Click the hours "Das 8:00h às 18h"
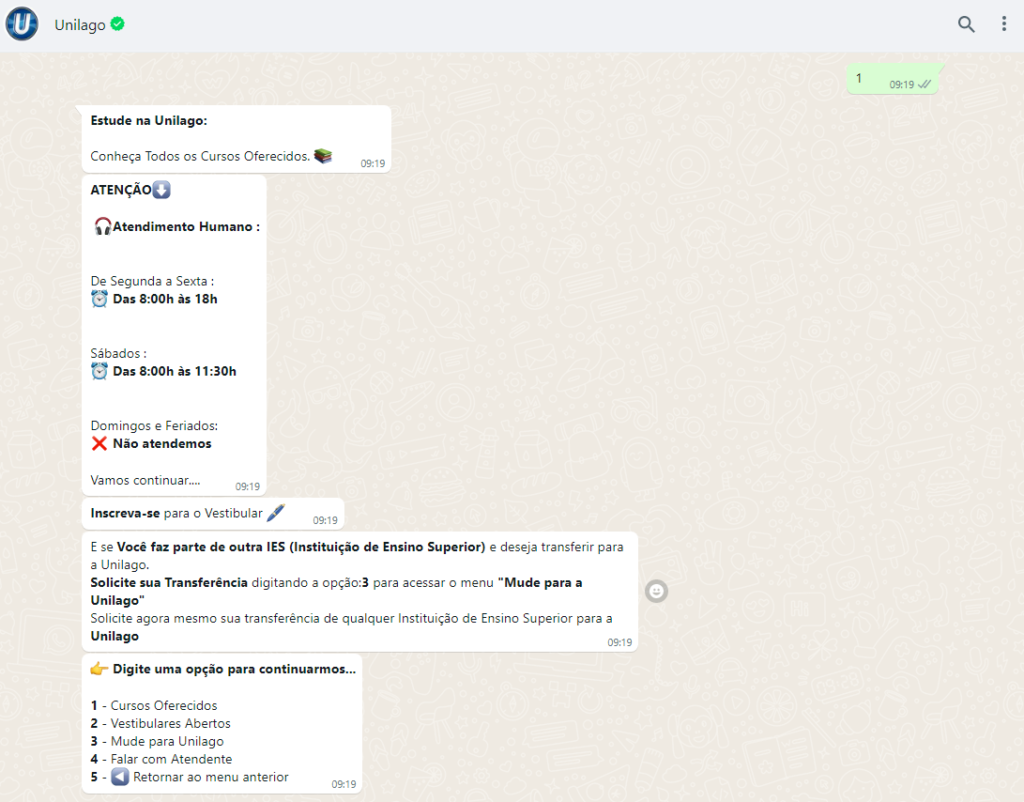This screenshot has height=802, width=1024. coord(165,299)
